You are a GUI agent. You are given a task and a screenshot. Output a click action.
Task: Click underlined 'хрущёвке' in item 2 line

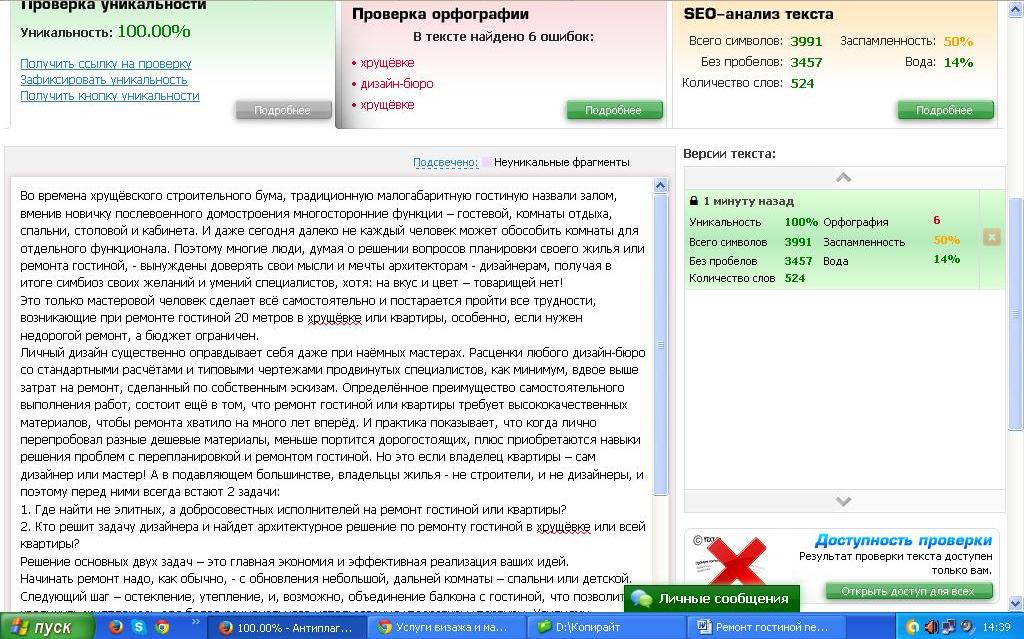pos(564,527)
